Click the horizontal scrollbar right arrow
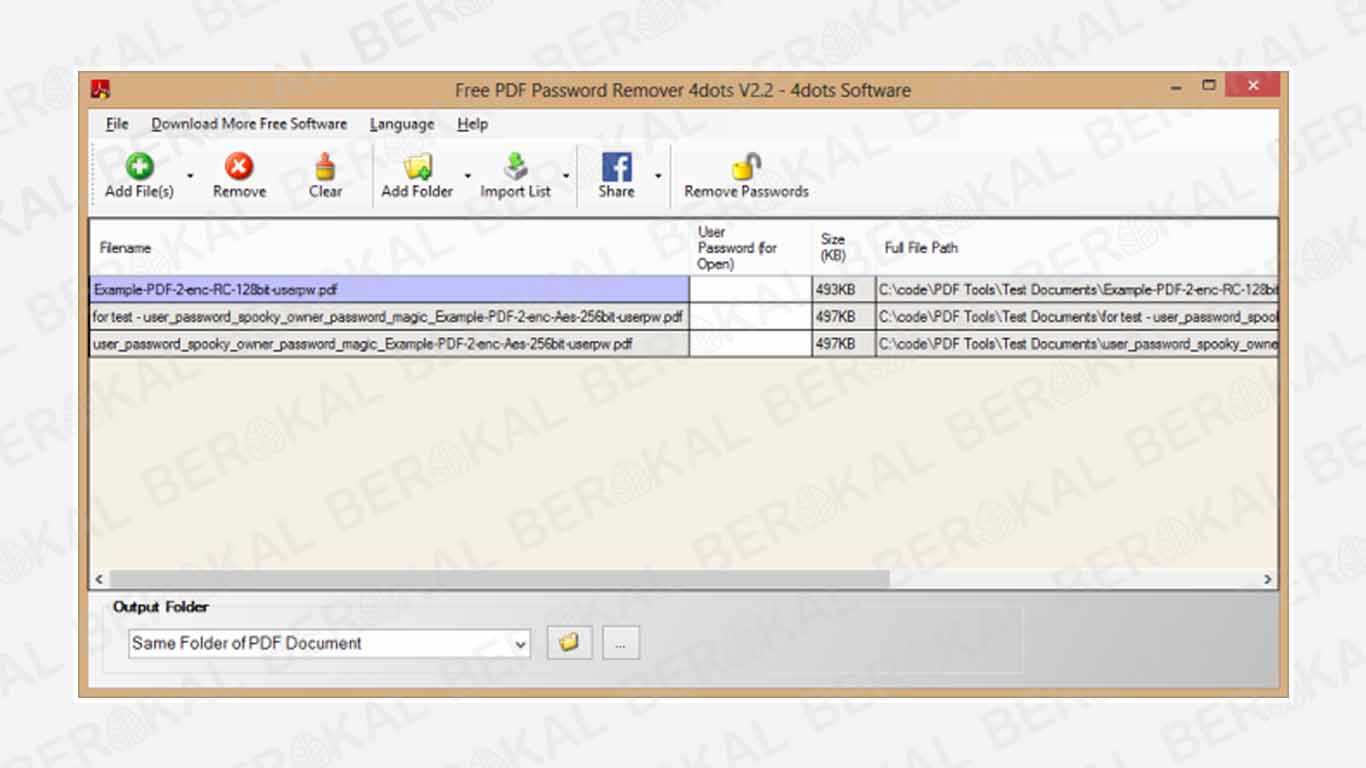The image size is (1366, 768). (1267, 579)
